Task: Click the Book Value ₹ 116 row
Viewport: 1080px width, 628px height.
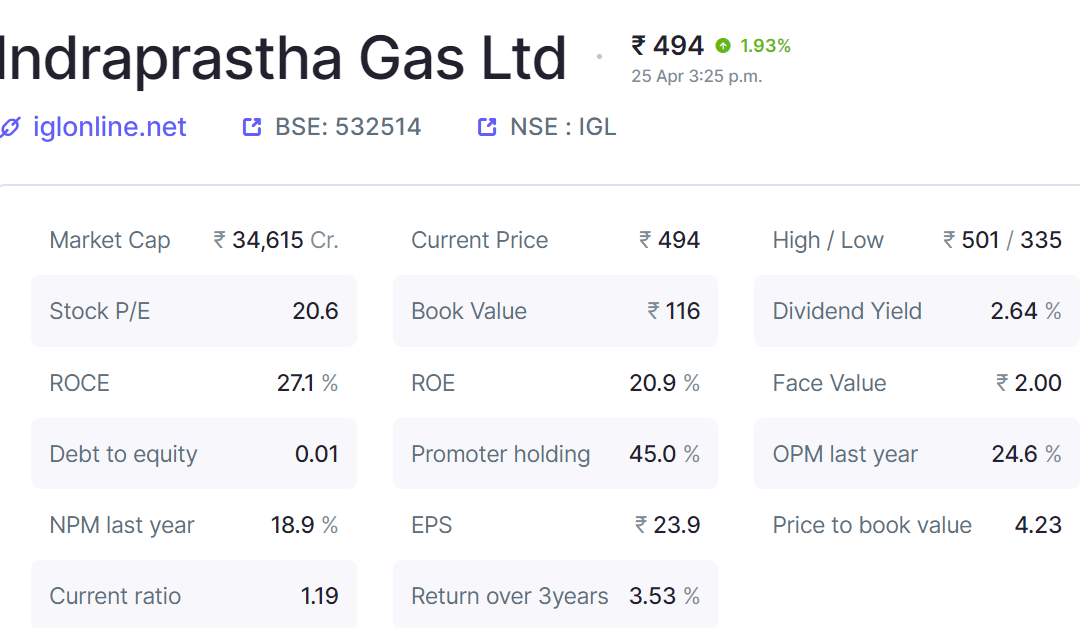Action: (x=555, y=311)
